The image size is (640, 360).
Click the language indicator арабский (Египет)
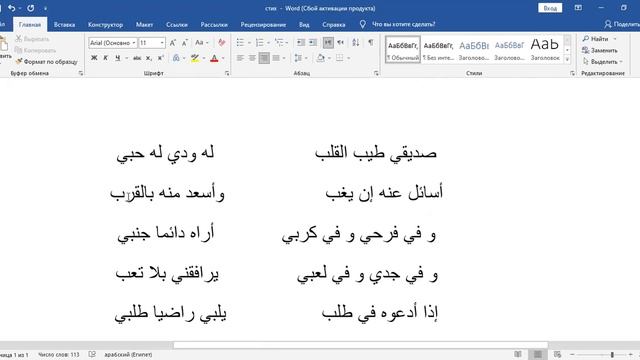[128, 354]
